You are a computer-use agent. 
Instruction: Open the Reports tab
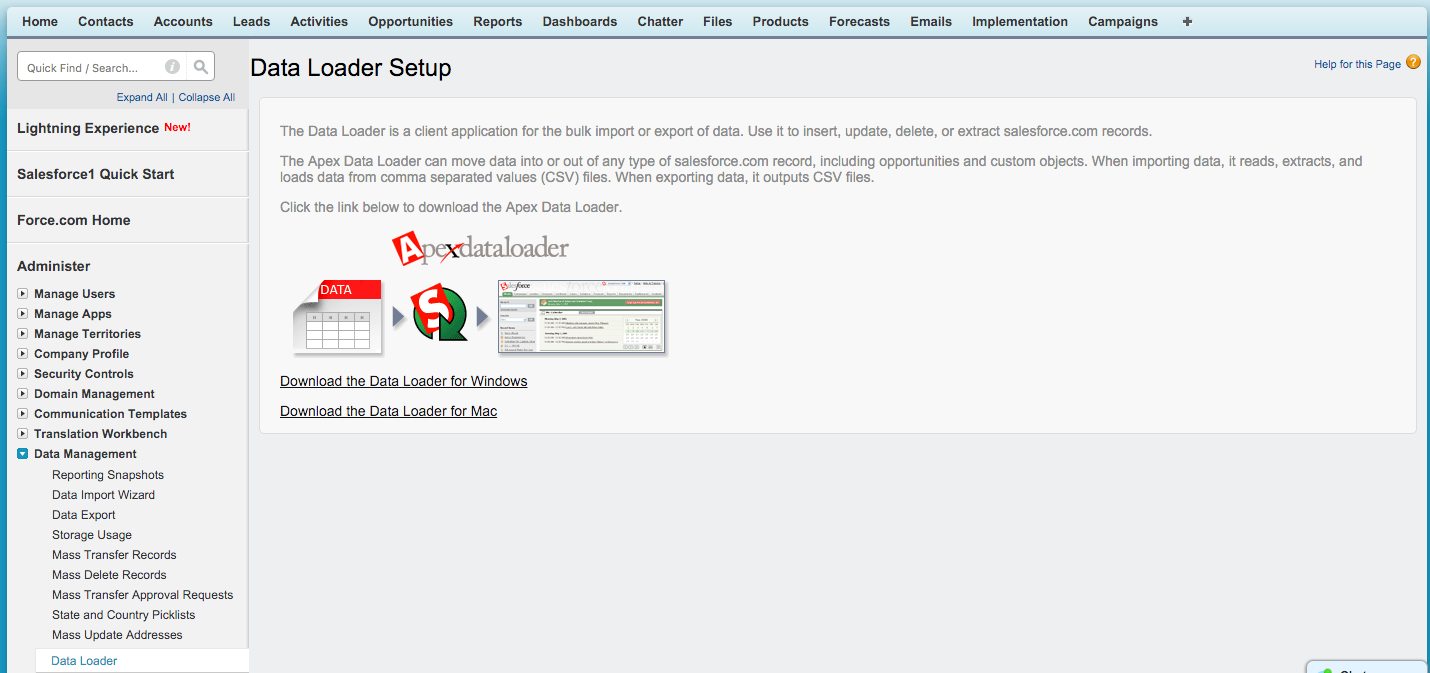coord(498,21)
